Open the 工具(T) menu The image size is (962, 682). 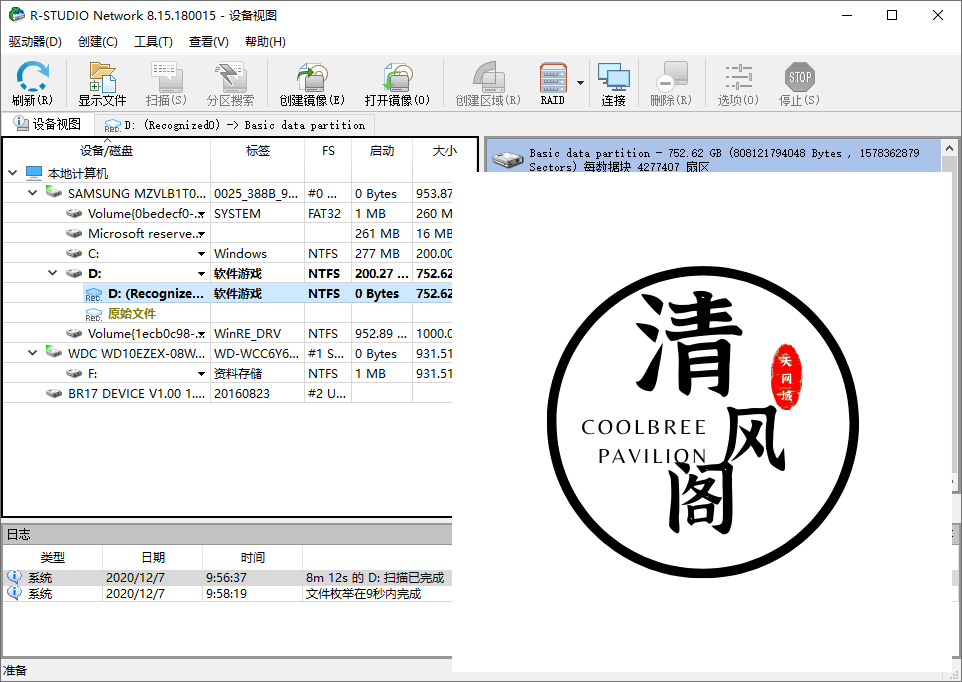point(153,42)
